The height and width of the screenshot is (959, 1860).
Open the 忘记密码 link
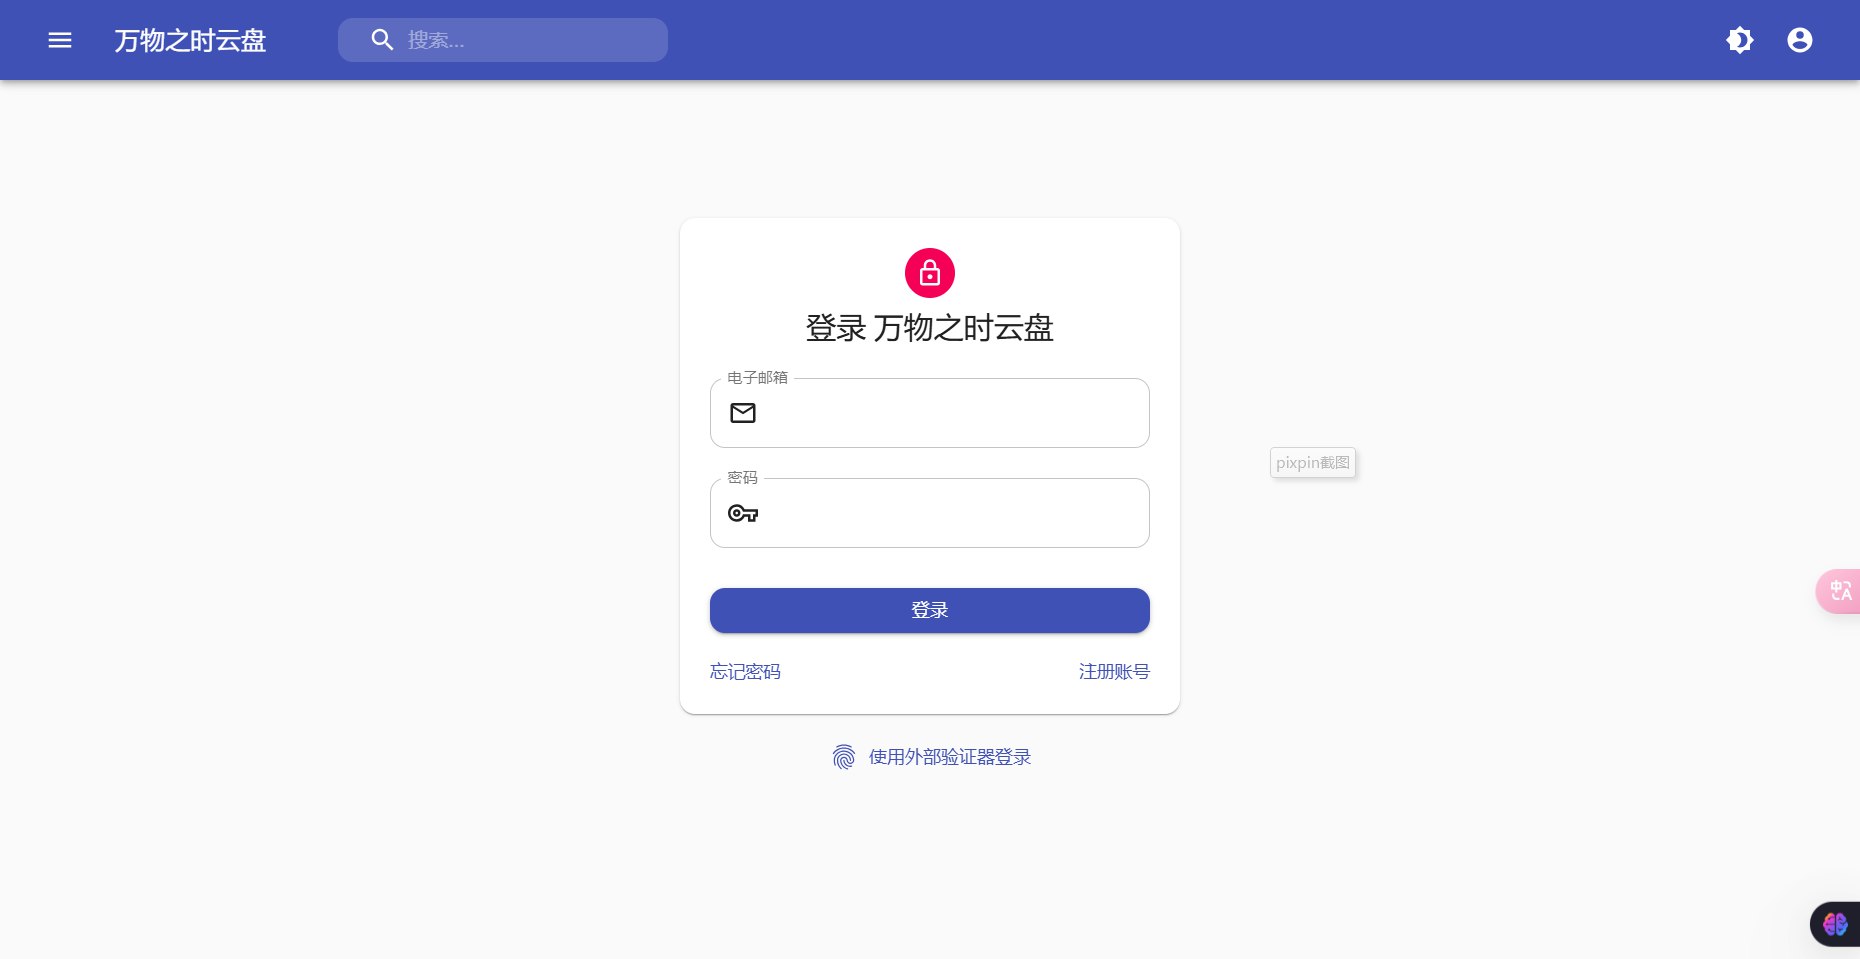pyautogui.click(x=745, y=672)
